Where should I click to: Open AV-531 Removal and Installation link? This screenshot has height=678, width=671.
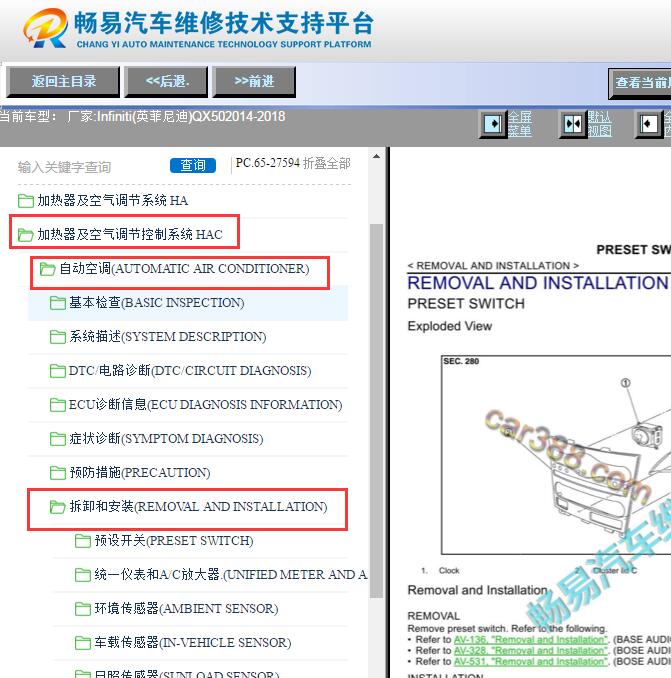[531, 662]
